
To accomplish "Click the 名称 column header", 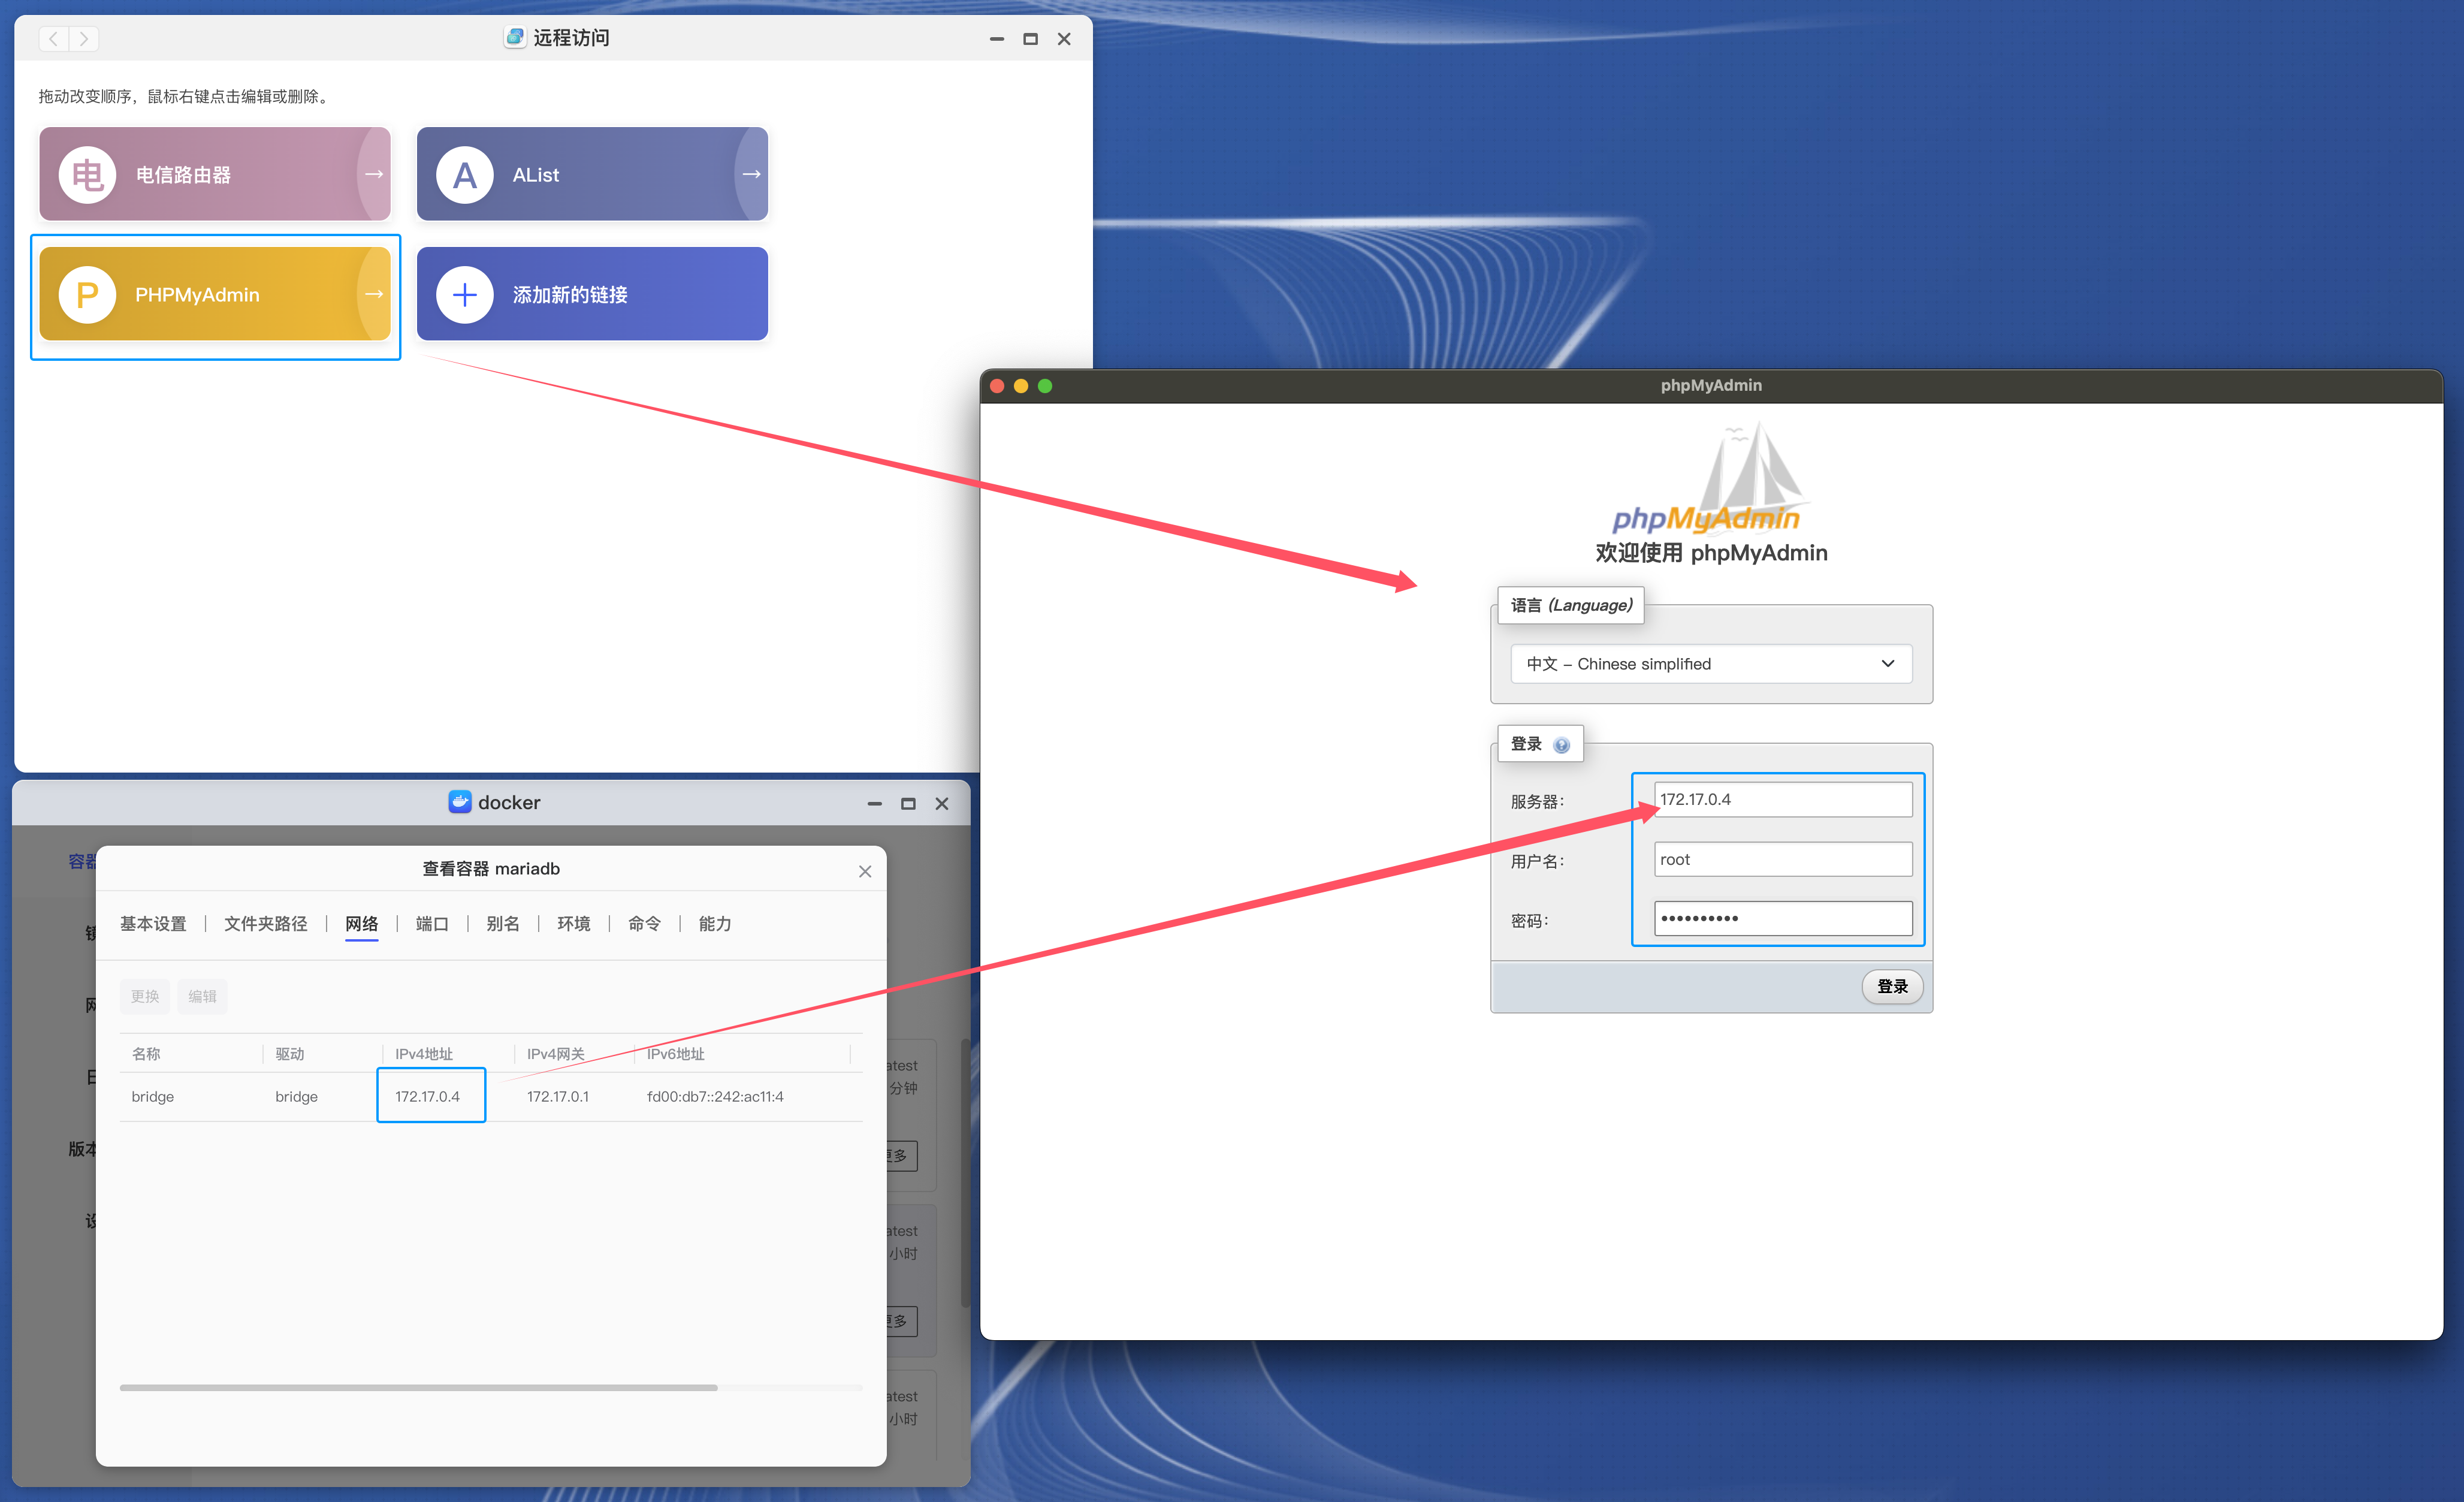I will pos(146,1054).
